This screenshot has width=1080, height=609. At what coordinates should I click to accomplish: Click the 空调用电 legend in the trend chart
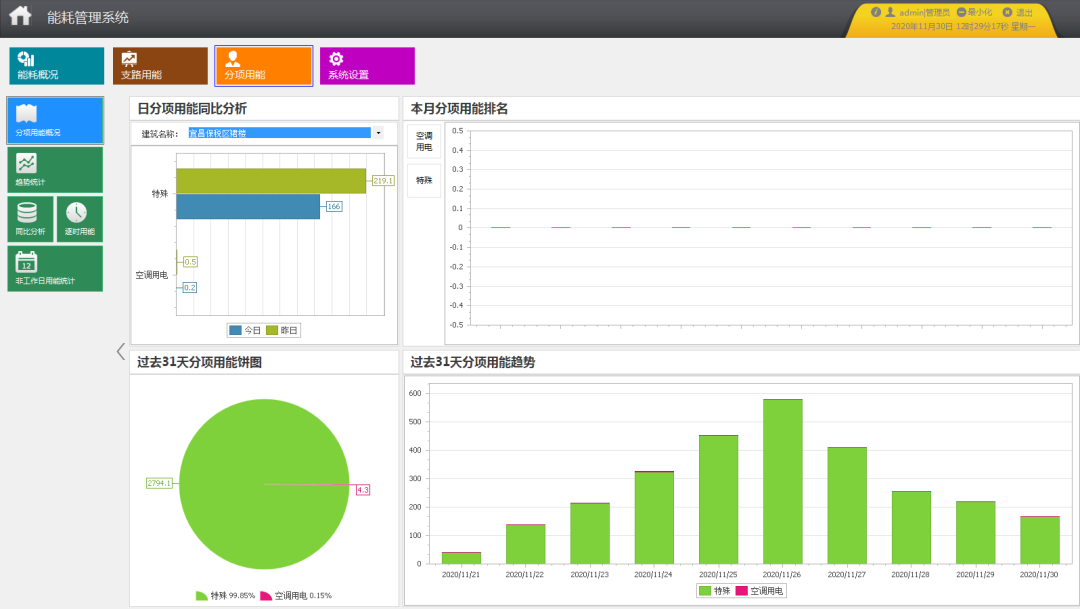759,591
